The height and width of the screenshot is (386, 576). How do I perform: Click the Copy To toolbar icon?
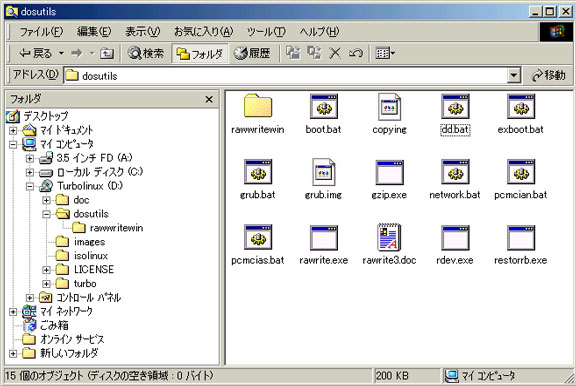pos(314,53)
